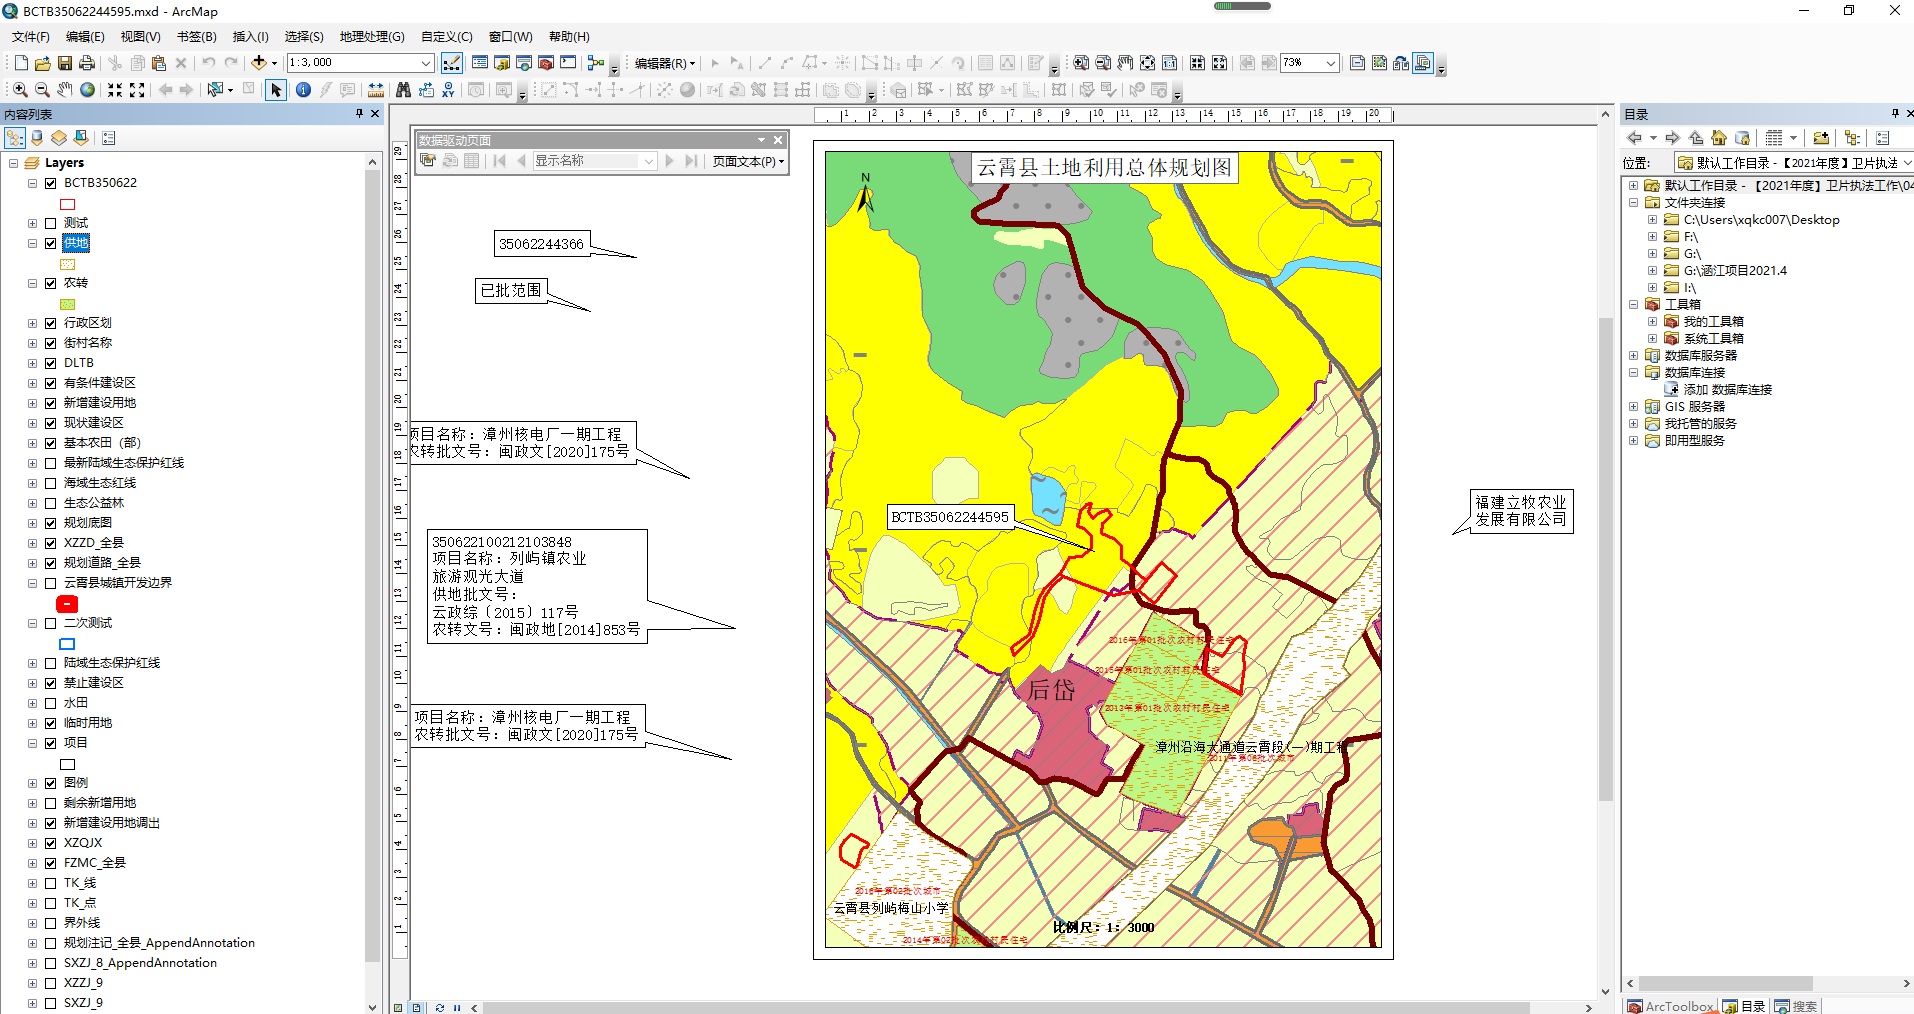Click the Fixed Zoom In icon

[115, 90]
